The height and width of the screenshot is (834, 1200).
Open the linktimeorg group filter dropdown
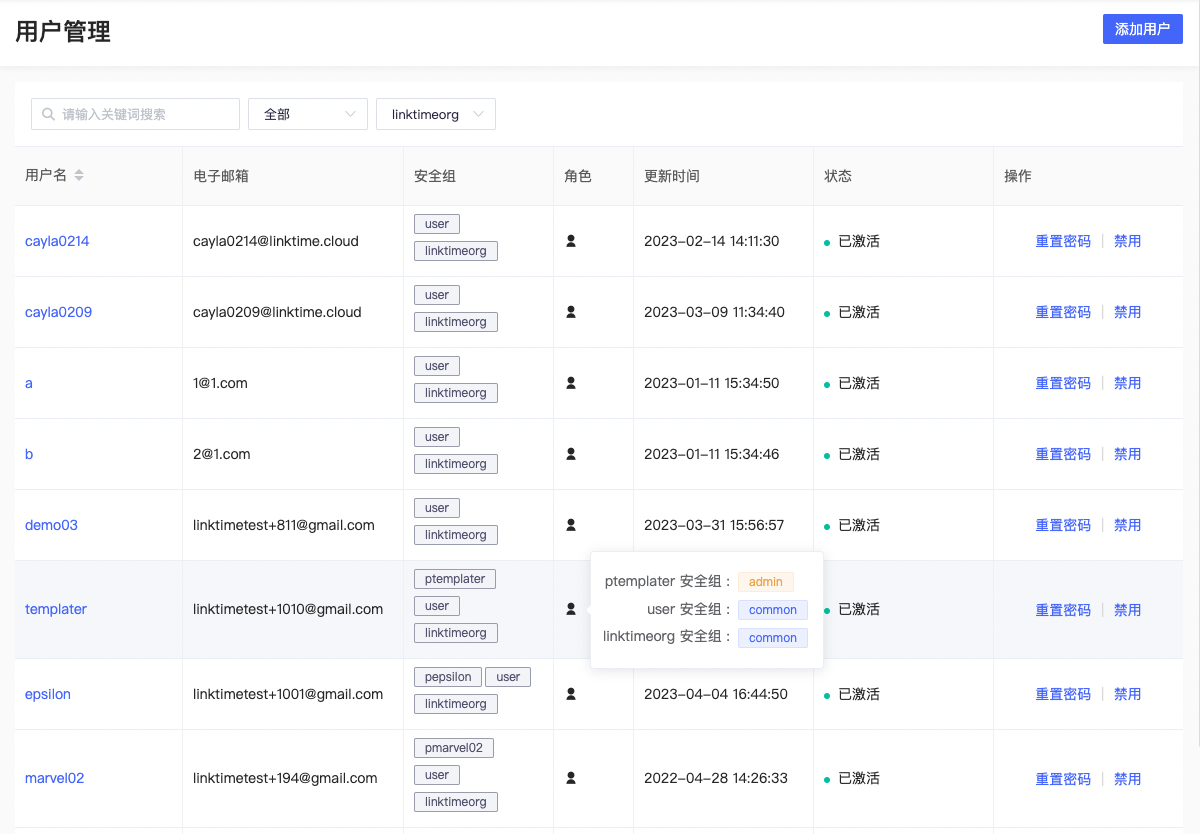[436, 114]
